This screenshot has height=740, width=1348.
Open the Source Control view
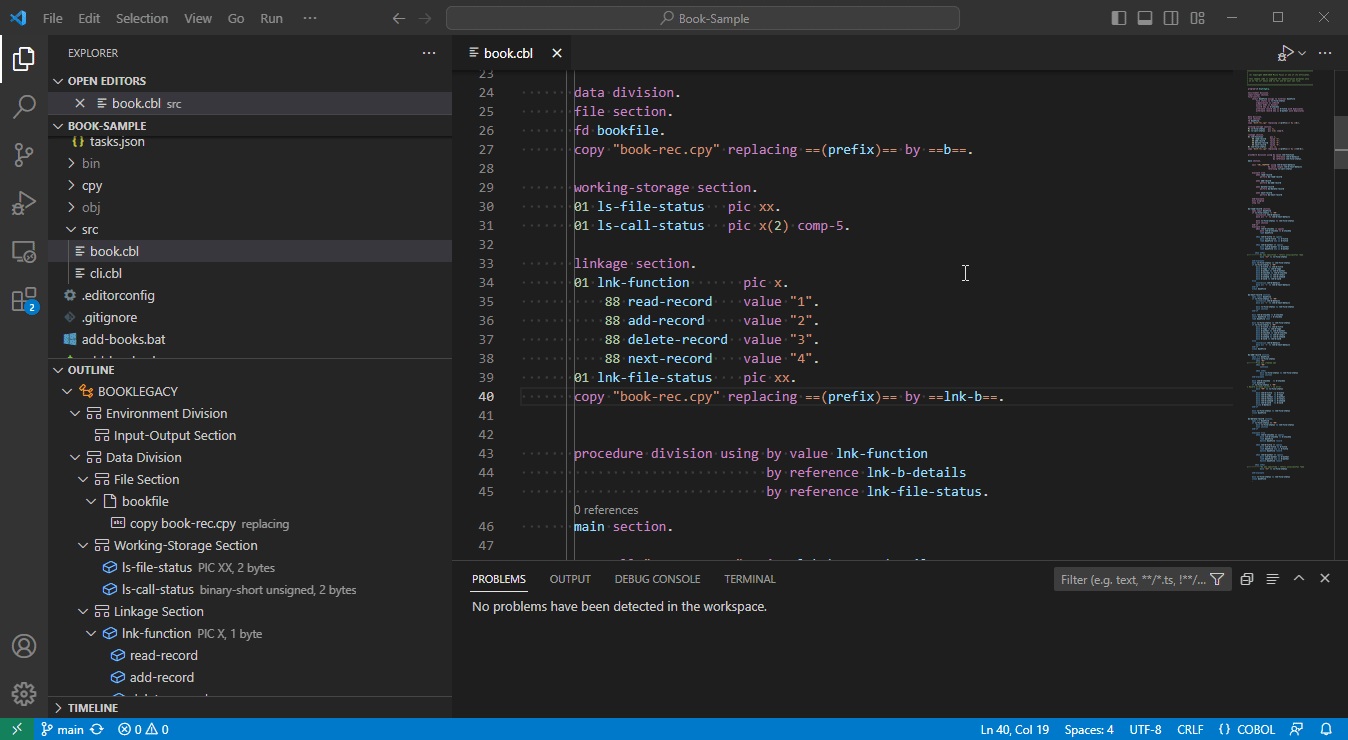pos(24,155)
